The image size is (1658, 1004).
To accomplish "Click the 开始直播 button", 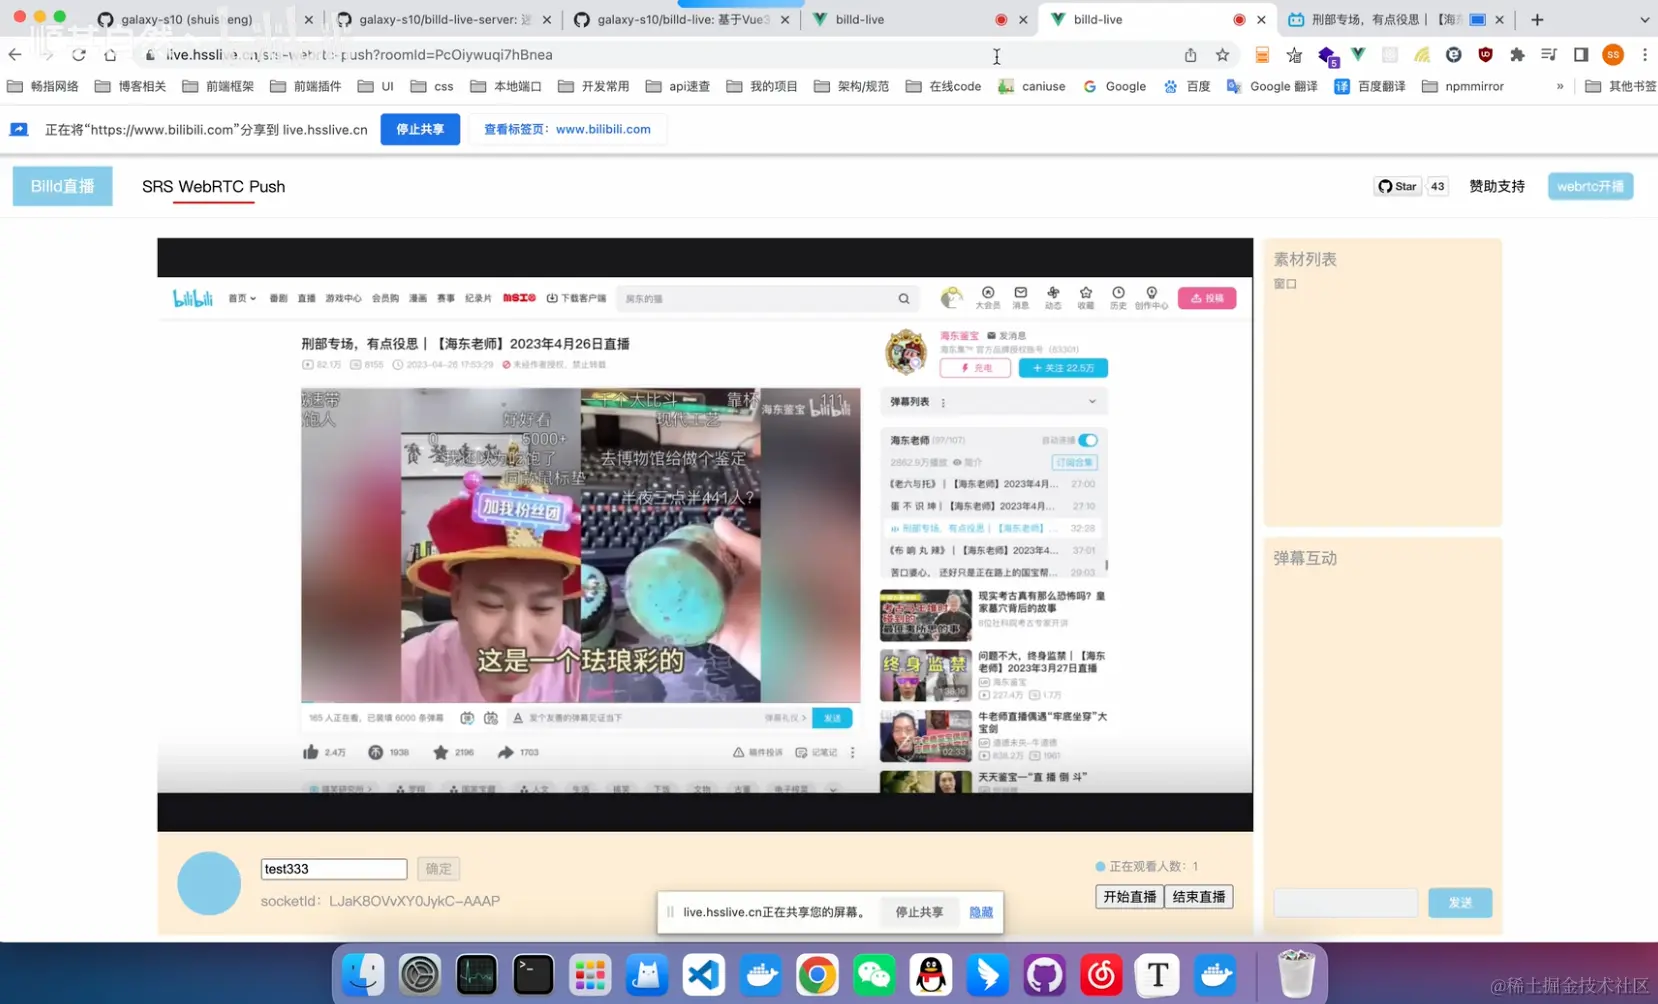I will click(x=1129, y=897).
